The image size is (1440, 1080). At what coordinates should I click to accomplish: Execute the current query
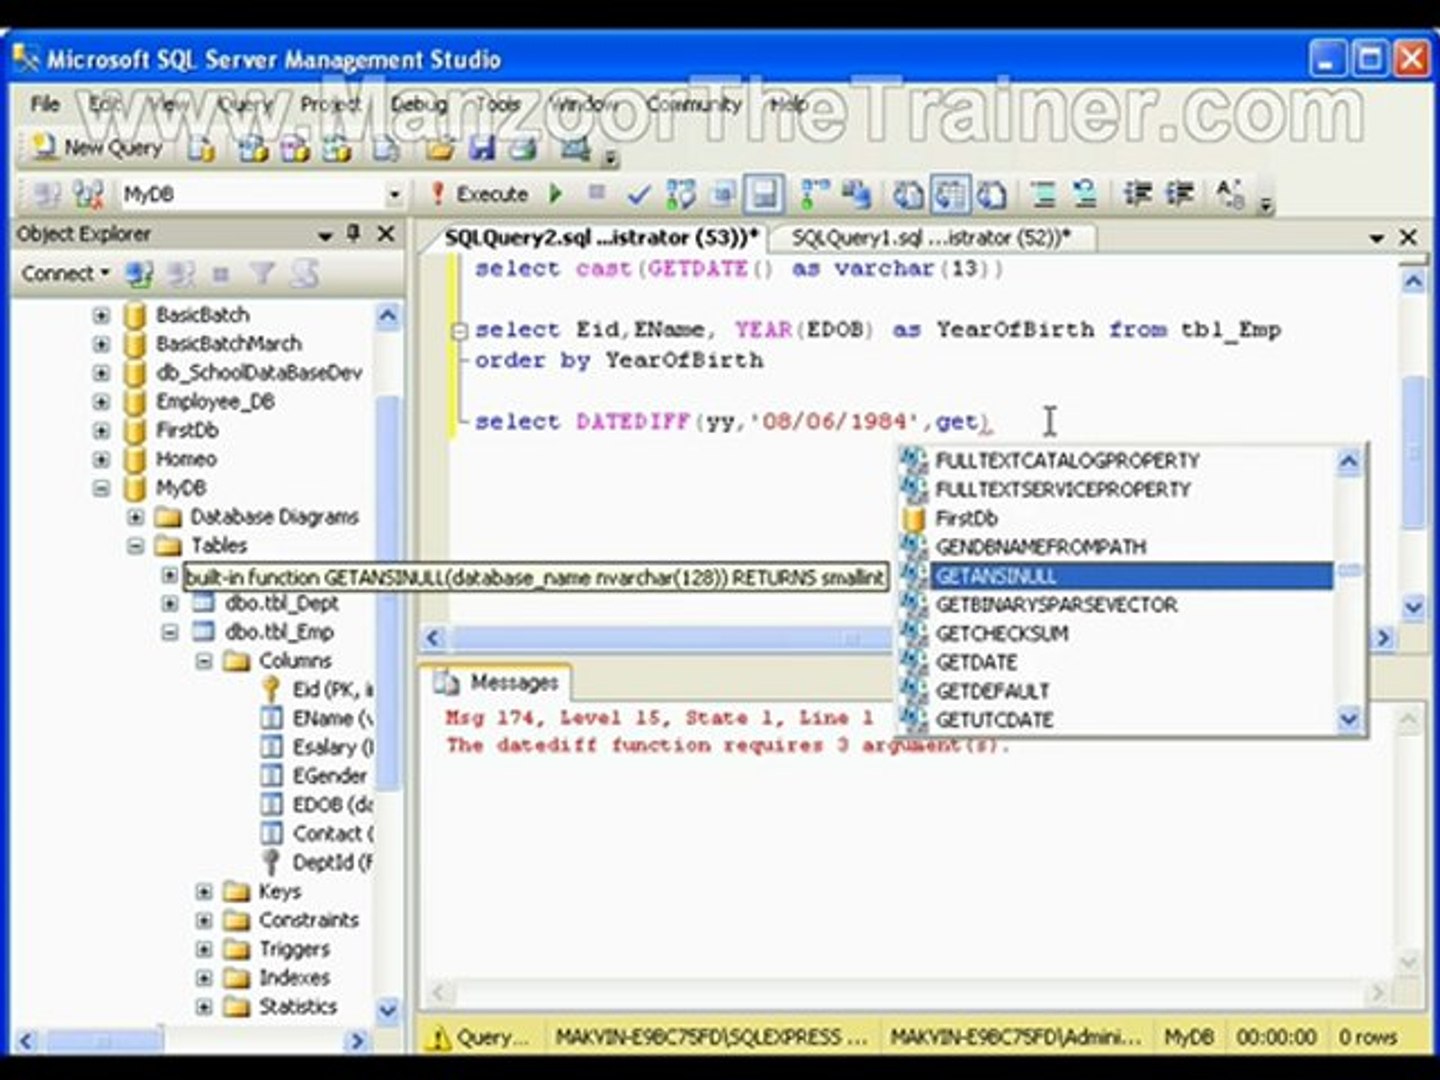480,194
